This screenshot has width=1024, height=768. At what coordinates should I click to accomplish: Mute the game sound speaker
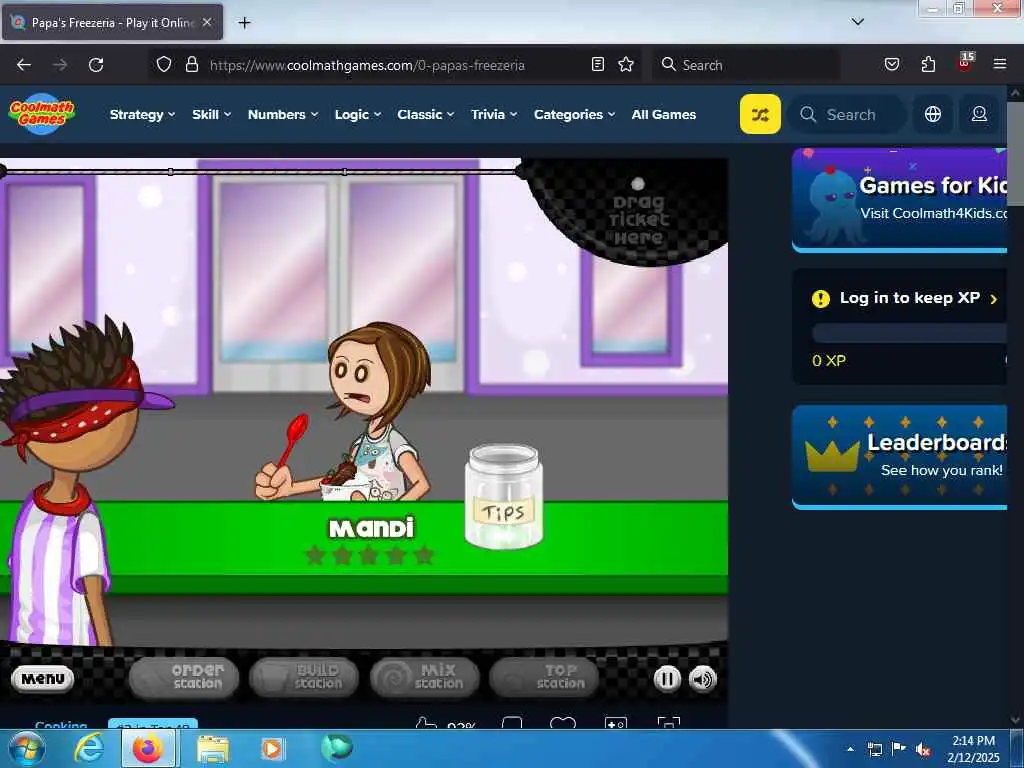703,679
